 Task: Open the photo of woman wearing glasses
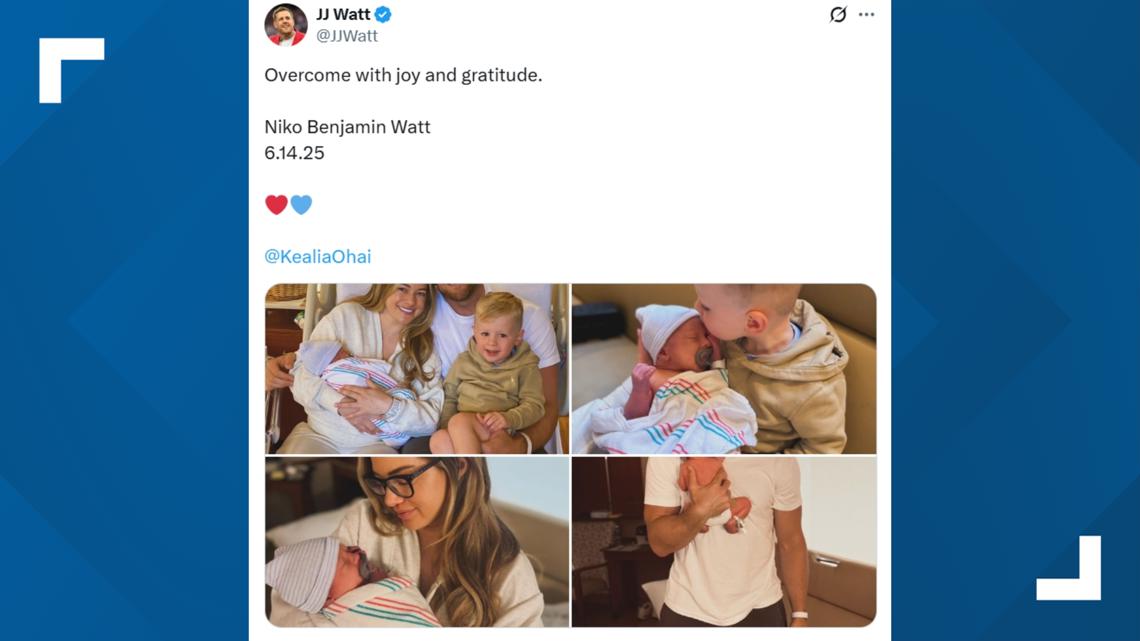click(x=416, y=542)
